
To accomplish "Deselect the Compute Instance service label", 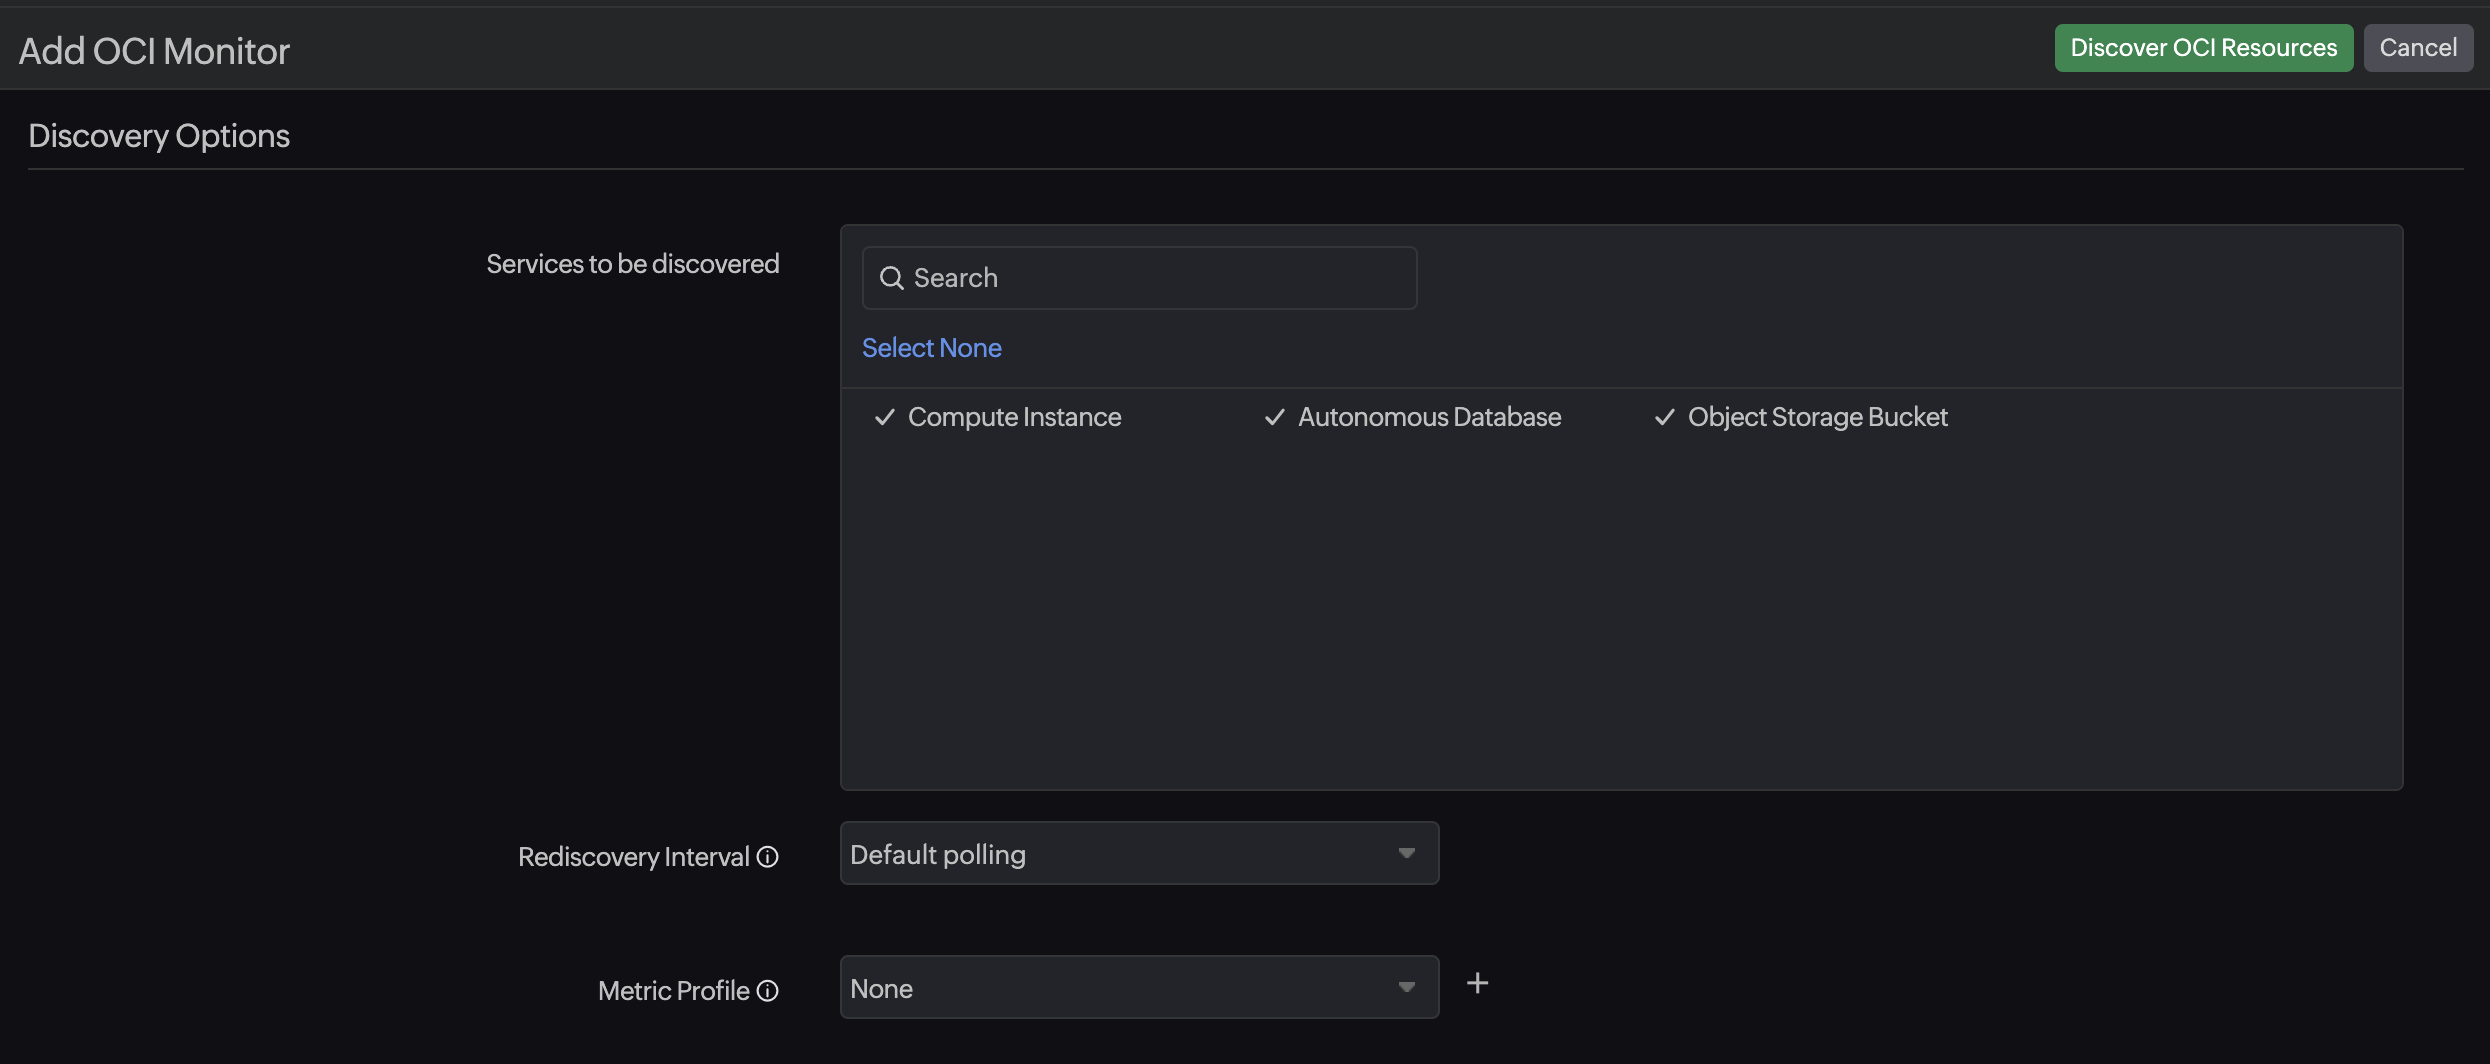I will [1014, 417].
